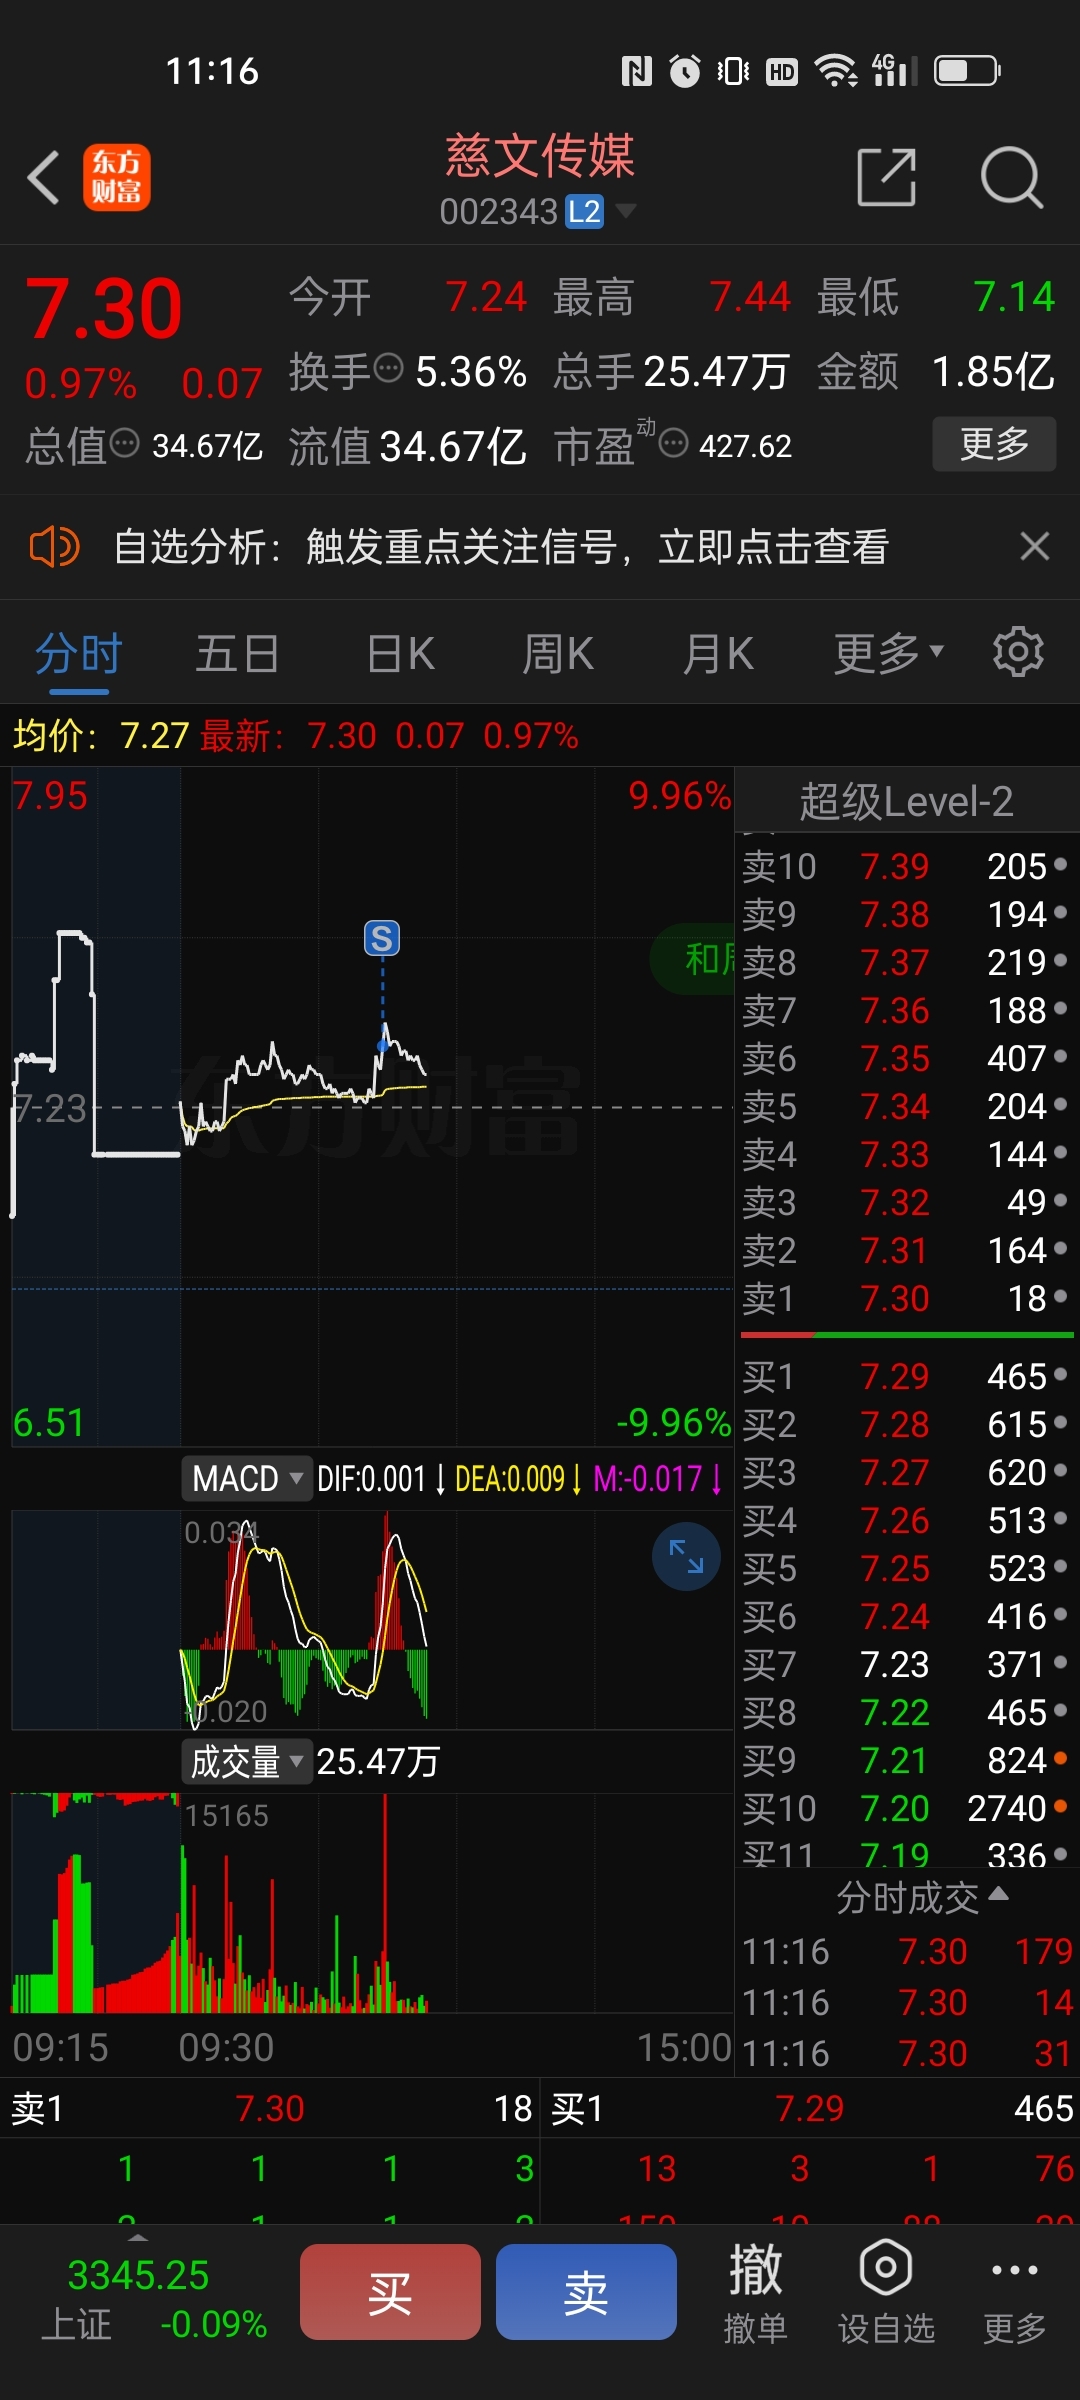This screenshot has width=1080, height=2400.
Task: Tap bottom 买1 7.29 queue header
Action: (811, 2108)
